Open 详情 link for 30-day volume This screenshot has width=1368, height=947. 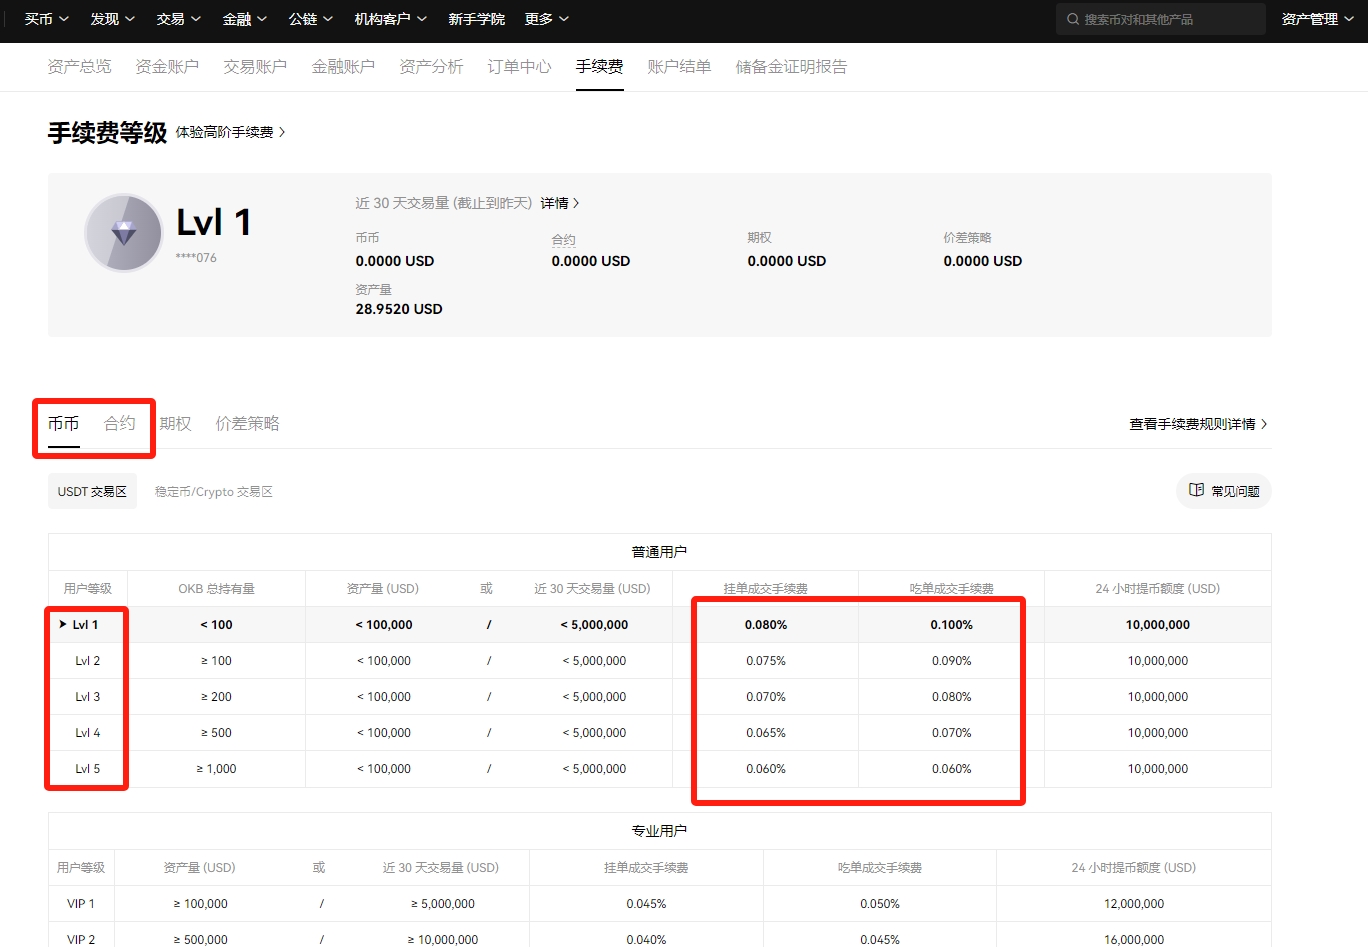point(560,203)
